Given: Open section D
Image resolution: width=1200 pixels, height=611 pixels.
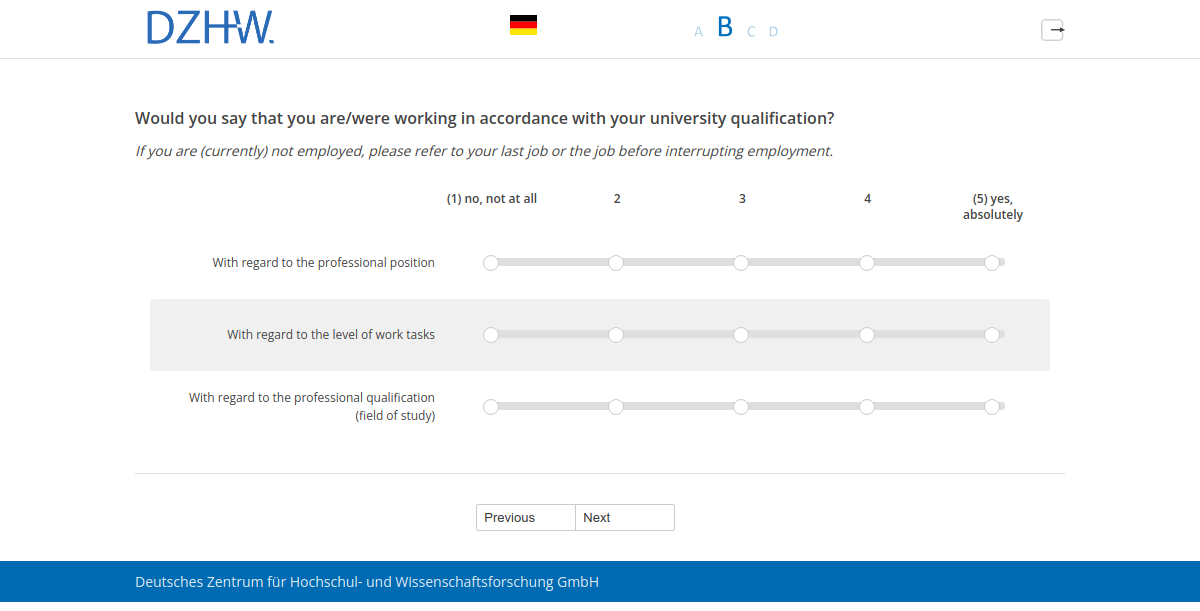Looking at the screenshot, I should pos(773,31).
